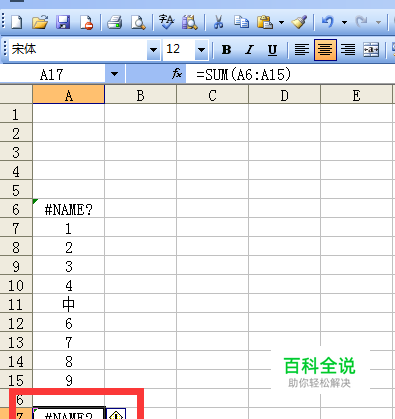
Task: Click Merge and Center icon
Action: click(371, 50)
